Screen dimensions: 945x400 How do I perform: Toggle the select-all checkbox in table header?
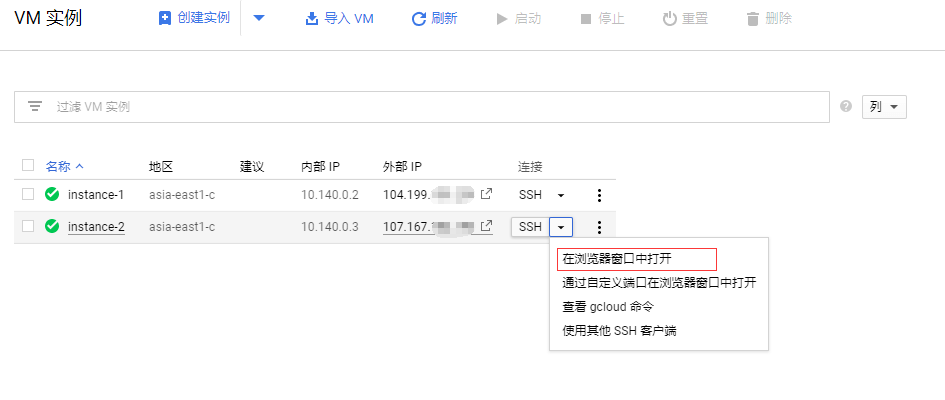[28, 165]
